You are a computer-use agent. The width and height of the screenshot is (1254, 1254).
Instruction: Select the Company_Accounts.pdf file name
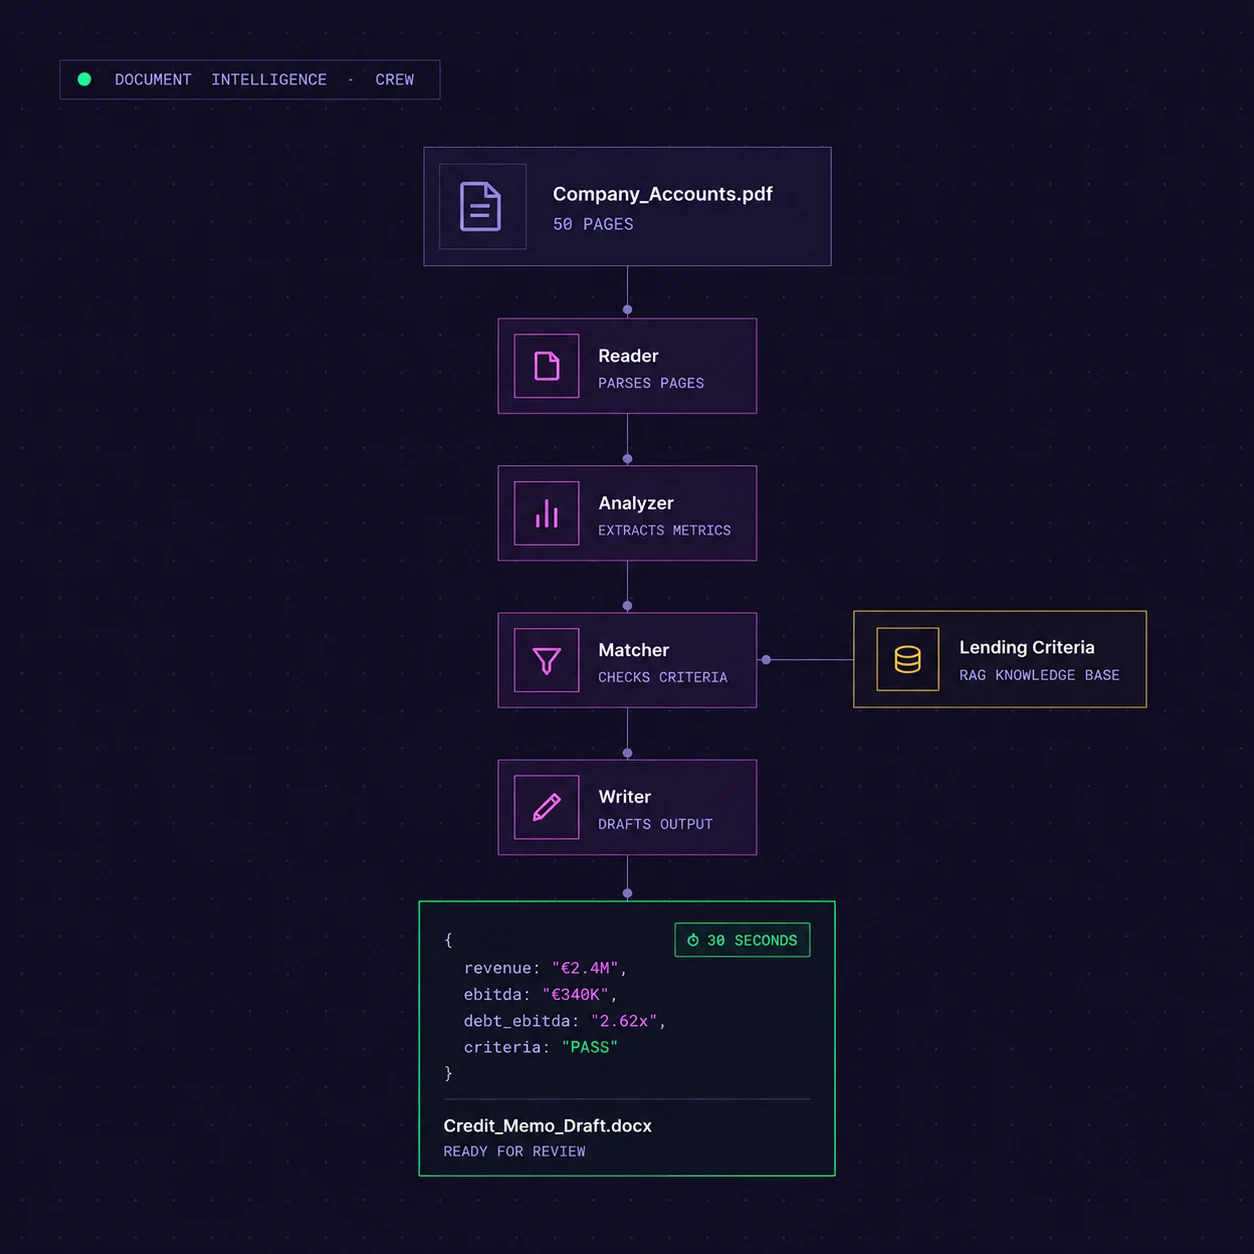(x=663, y=194)
